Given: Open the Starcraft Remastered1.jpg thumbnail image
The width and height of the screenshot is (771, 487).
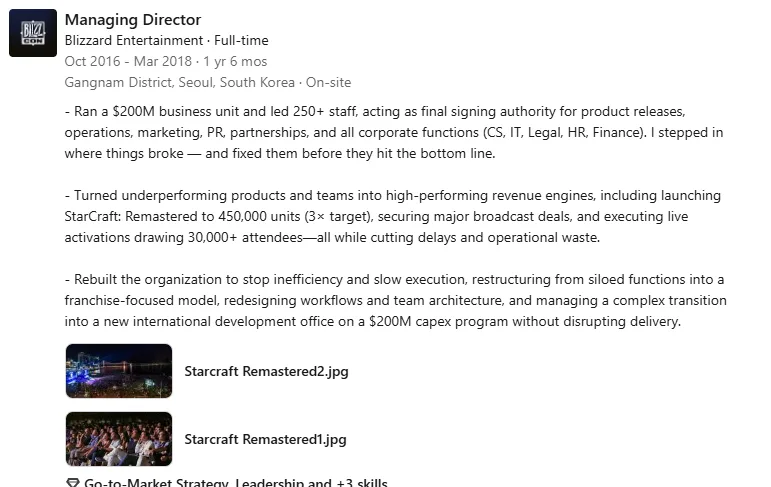Looking at the screenshot, I should point(118,439).
